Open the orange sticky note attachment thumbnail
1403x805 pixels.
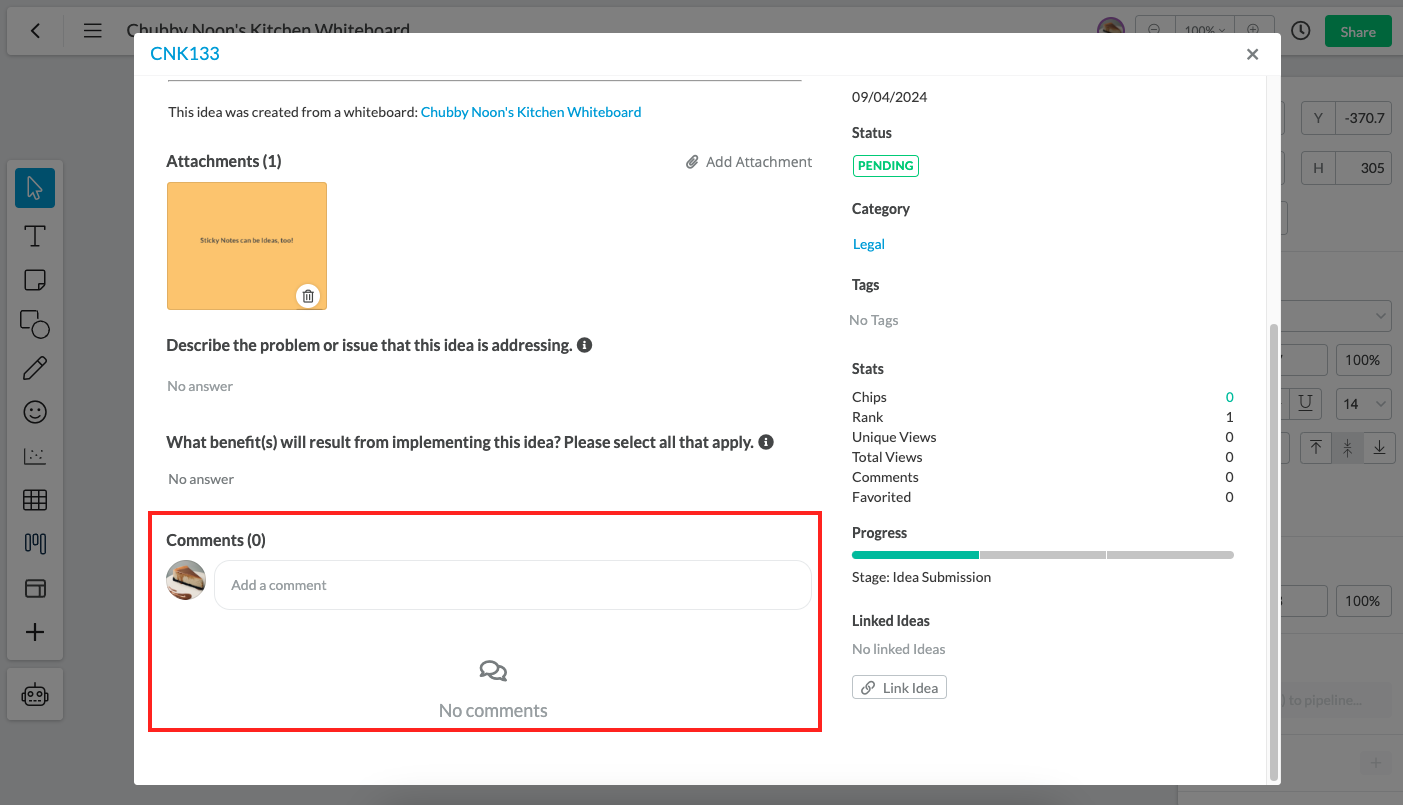click(247, 246)
